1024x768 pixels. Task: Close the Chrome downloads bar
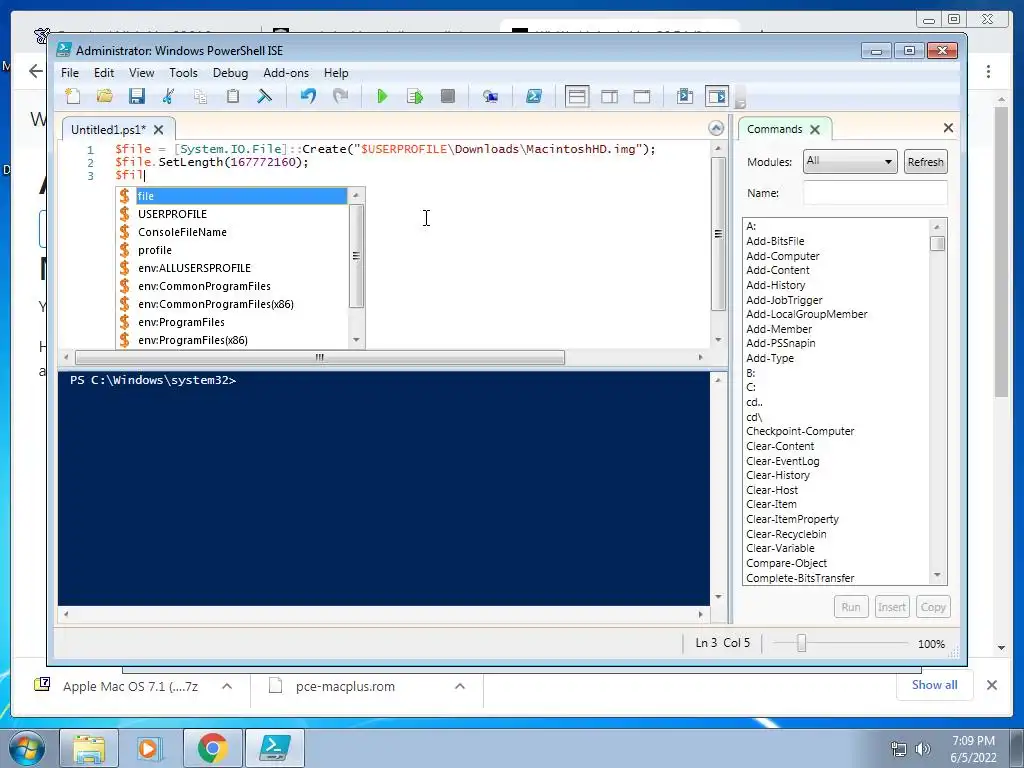tap(991, 685)
